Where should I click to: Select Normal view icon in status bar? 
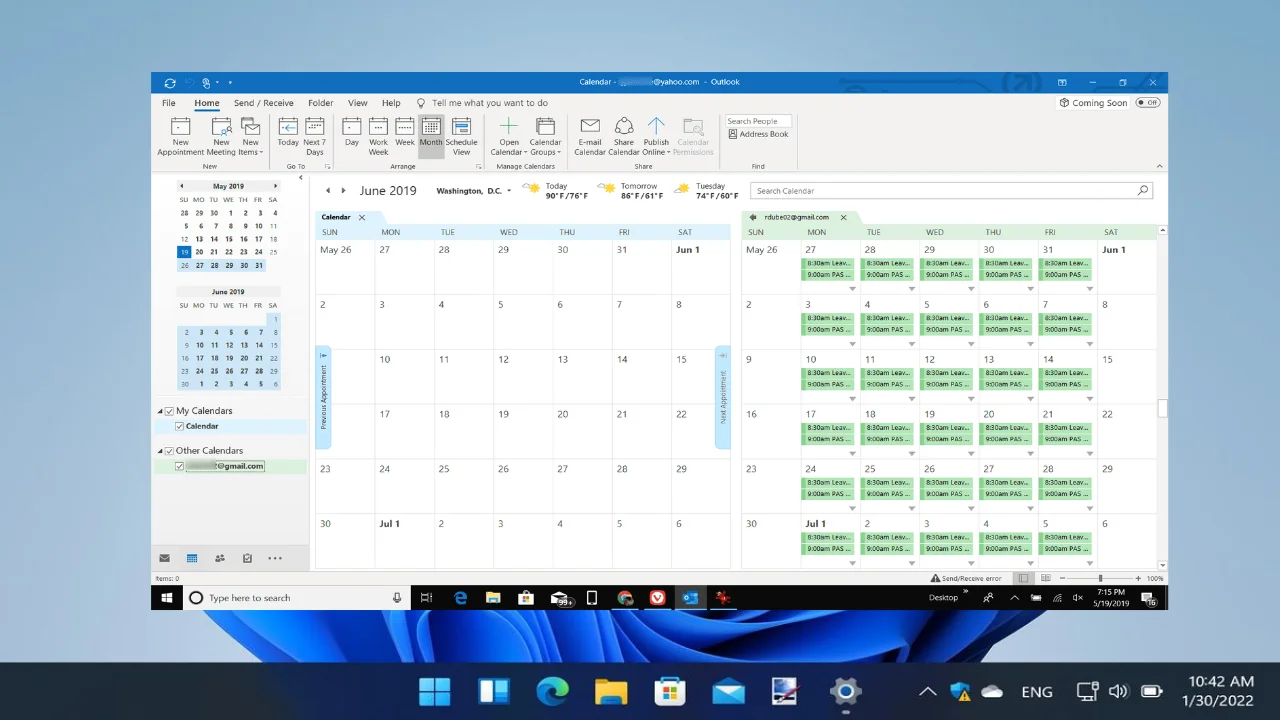[x=1023, y=578]
